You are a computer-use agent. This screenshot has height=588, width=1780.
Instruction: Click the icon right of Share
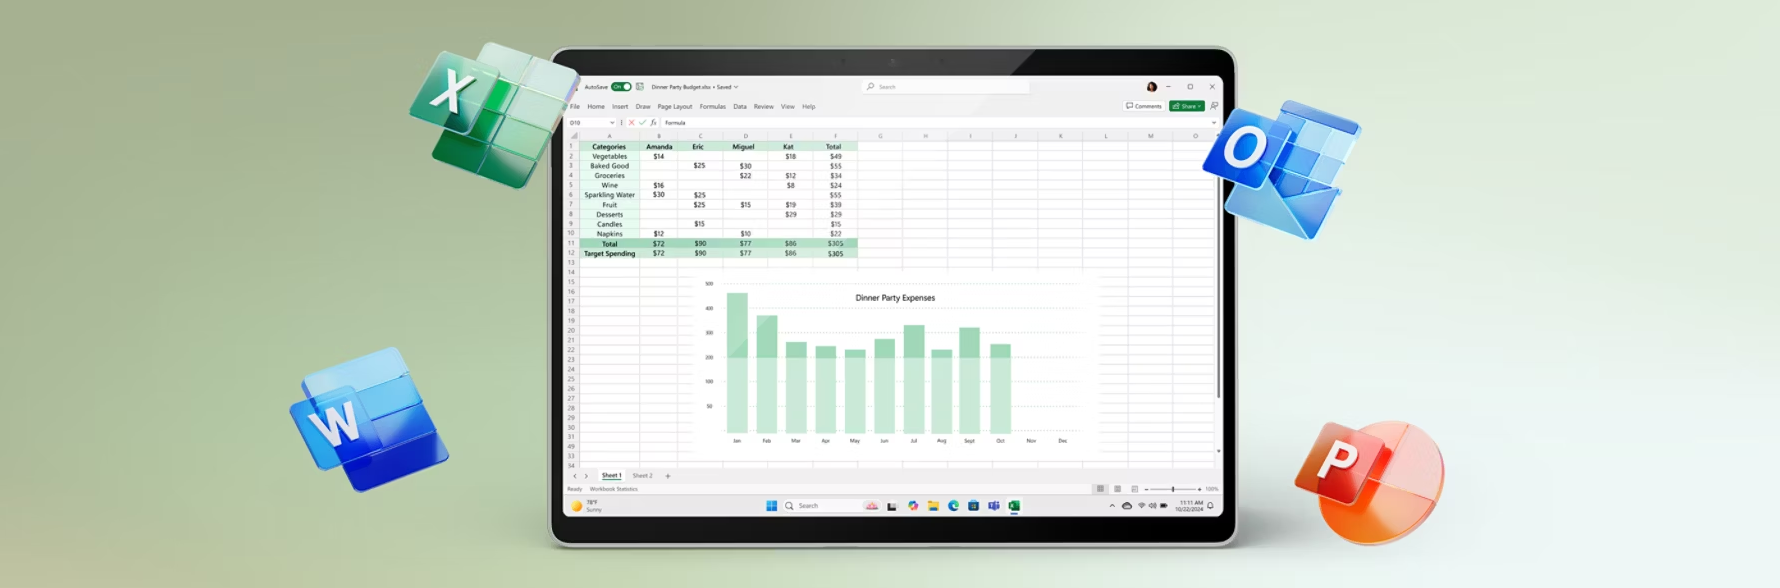1214,106
